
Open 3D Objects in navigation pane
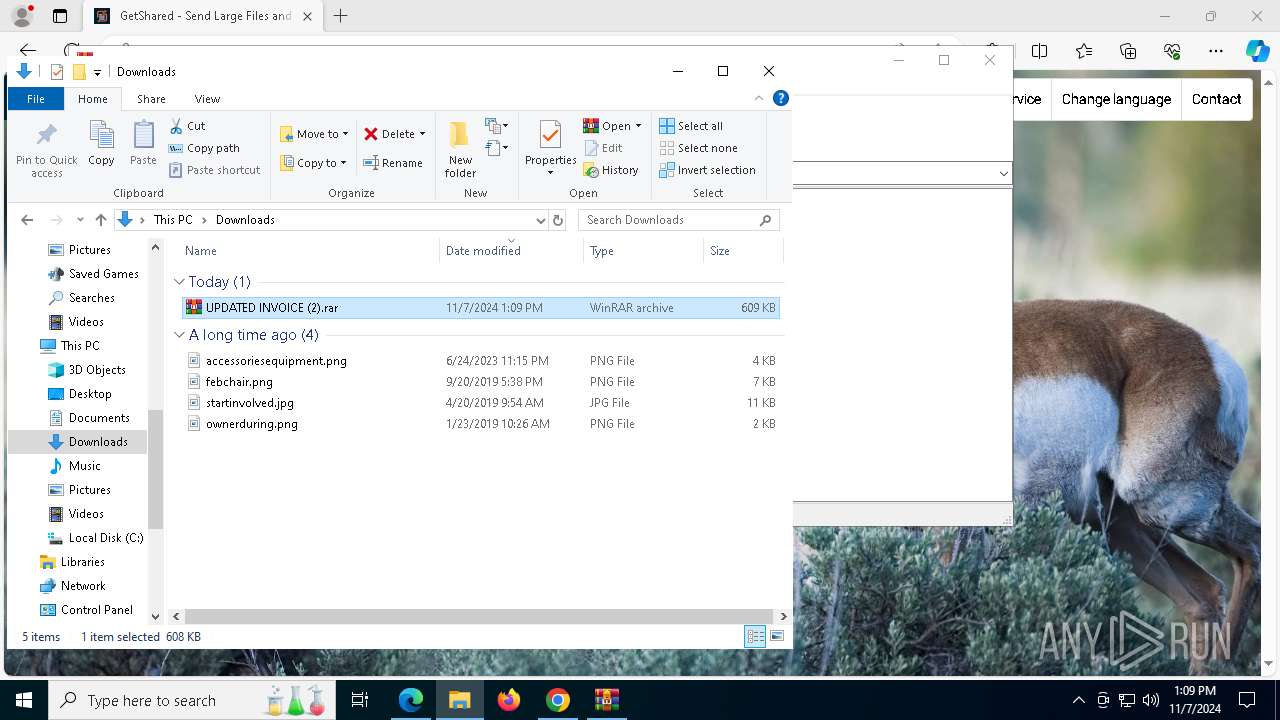coord(87,370)
